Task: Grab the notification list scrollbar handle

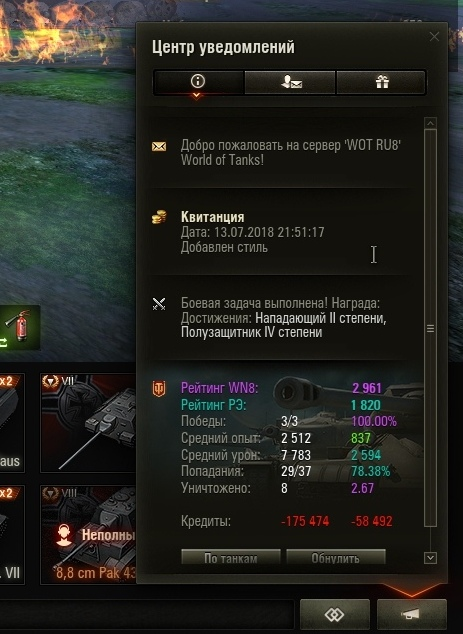Action: [x=431, y=328]
